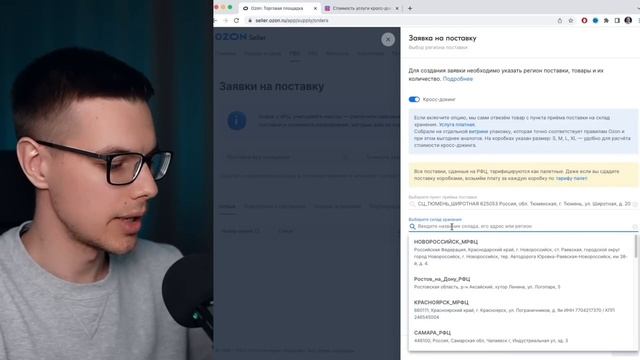The width and height of the screenshot is (640, 360).
Task: Select Ростов_на_Дону_РФЦ warehouse option
Action: [x=522, y=282]
